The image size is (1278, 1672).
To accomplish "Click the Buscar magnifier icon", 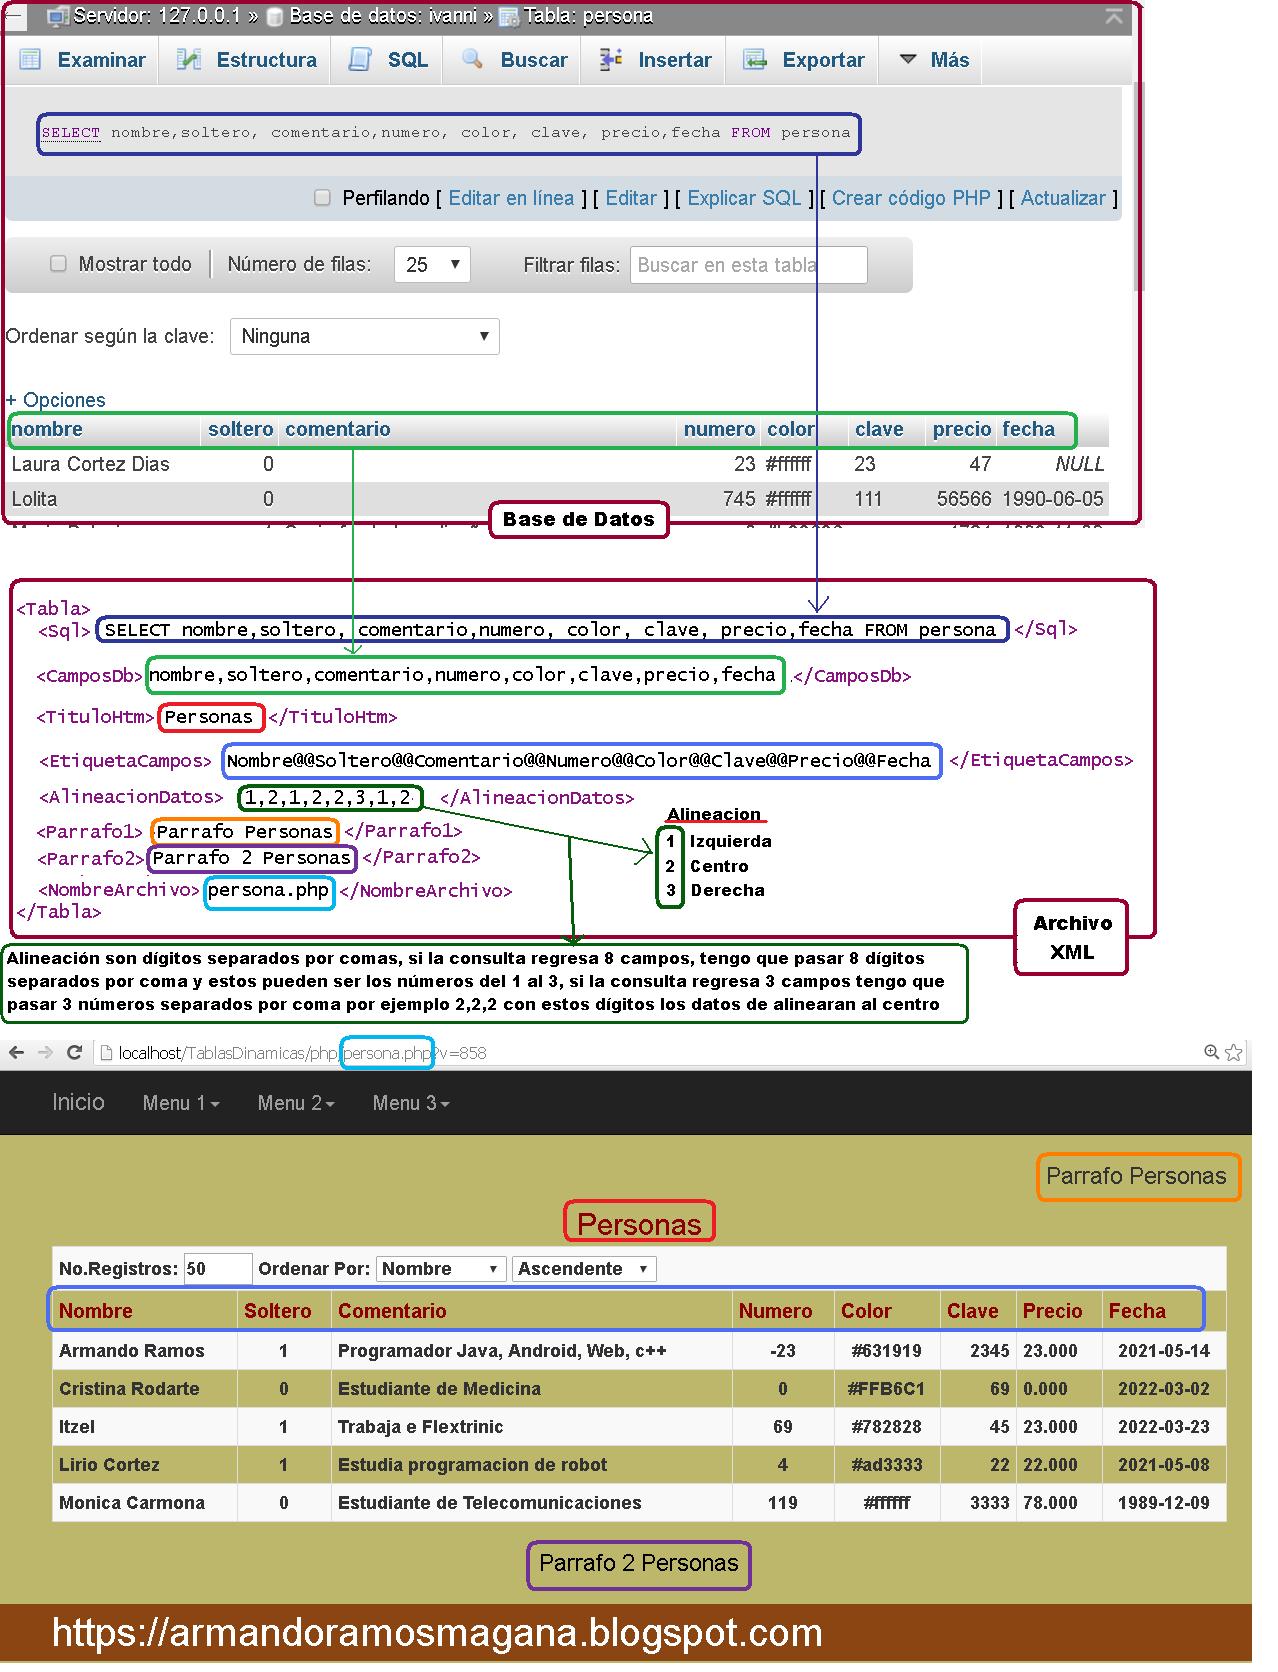I will (472, 60).
